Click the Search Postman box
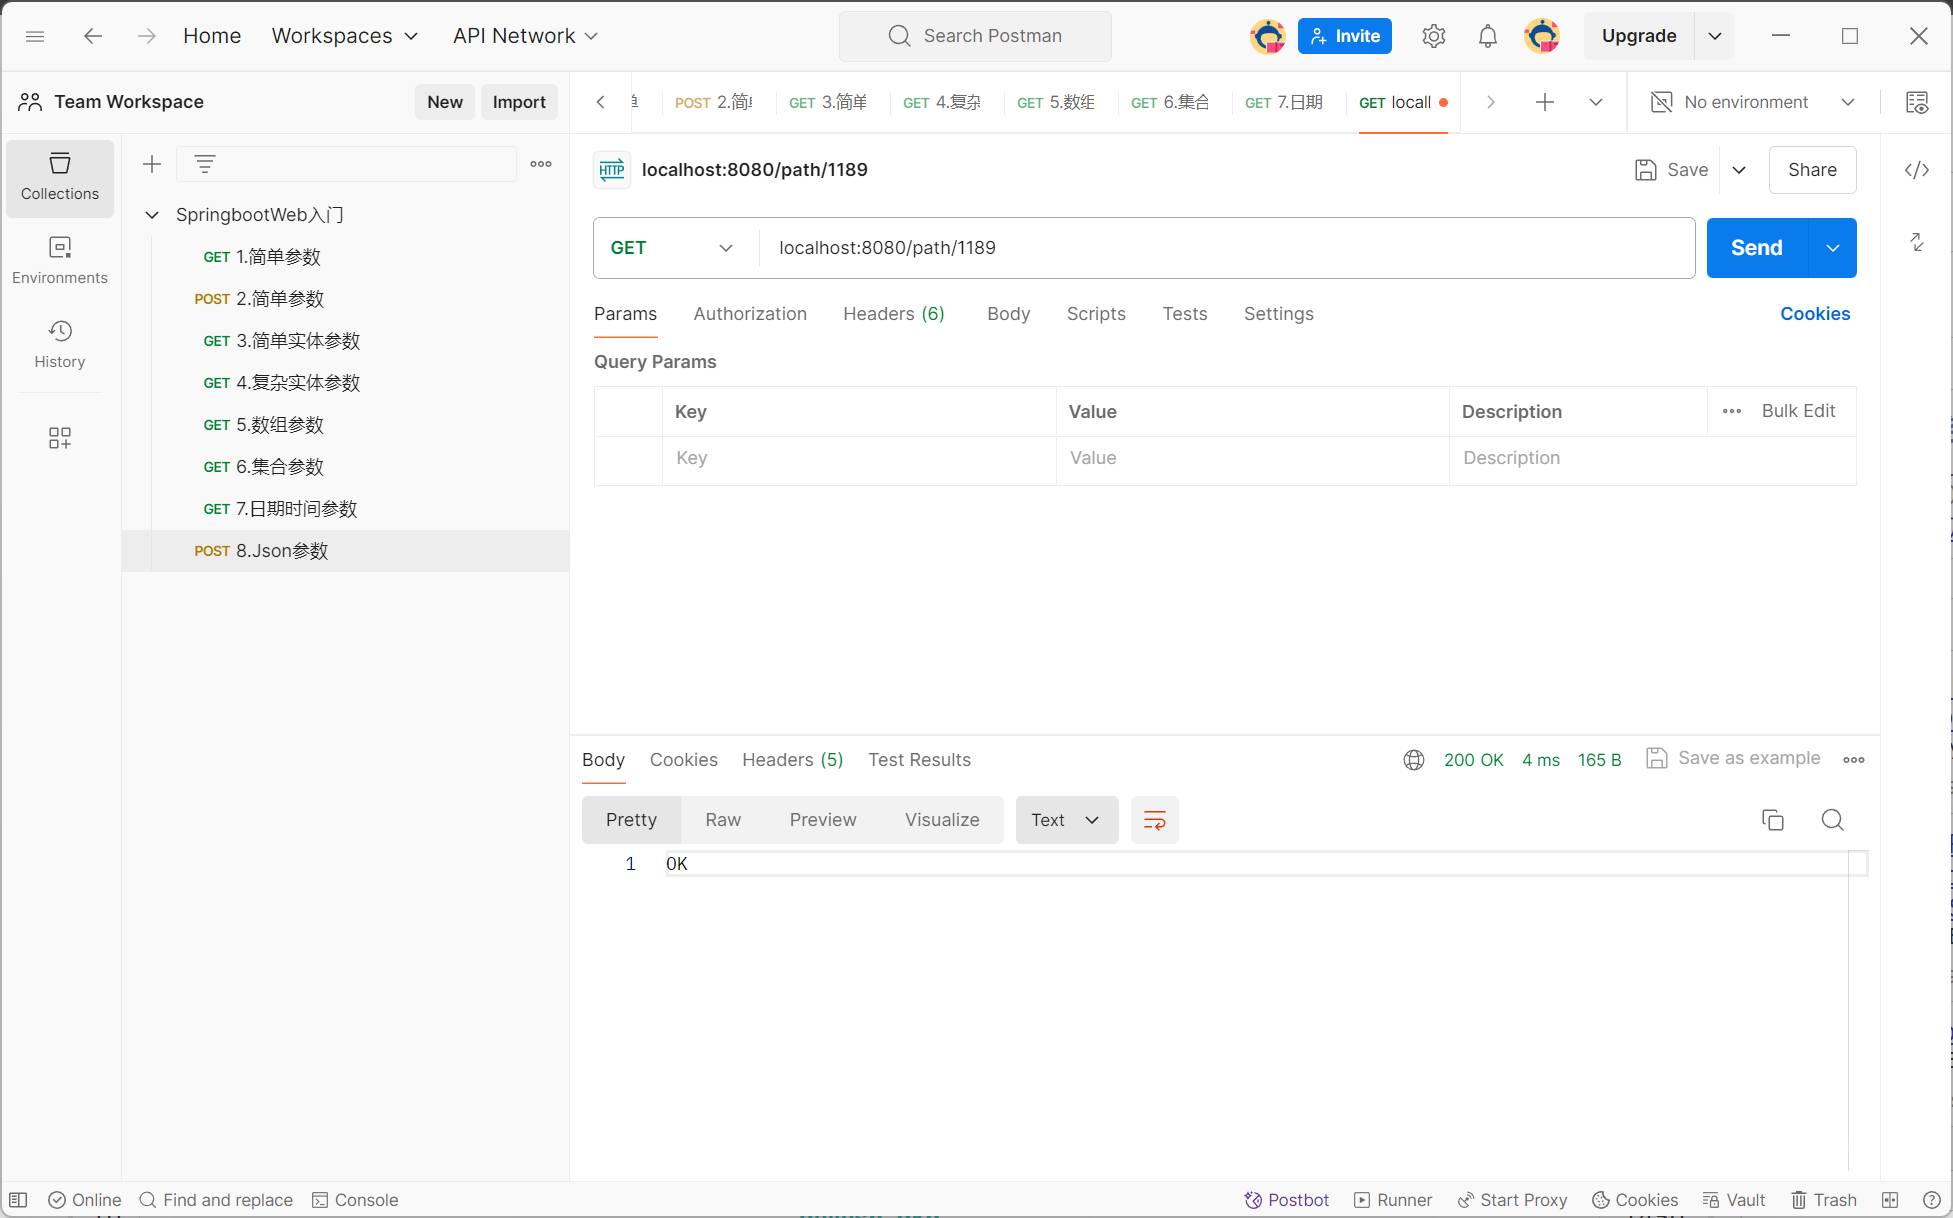This screenshot has height=1218, width=1953. coord(975,36)
